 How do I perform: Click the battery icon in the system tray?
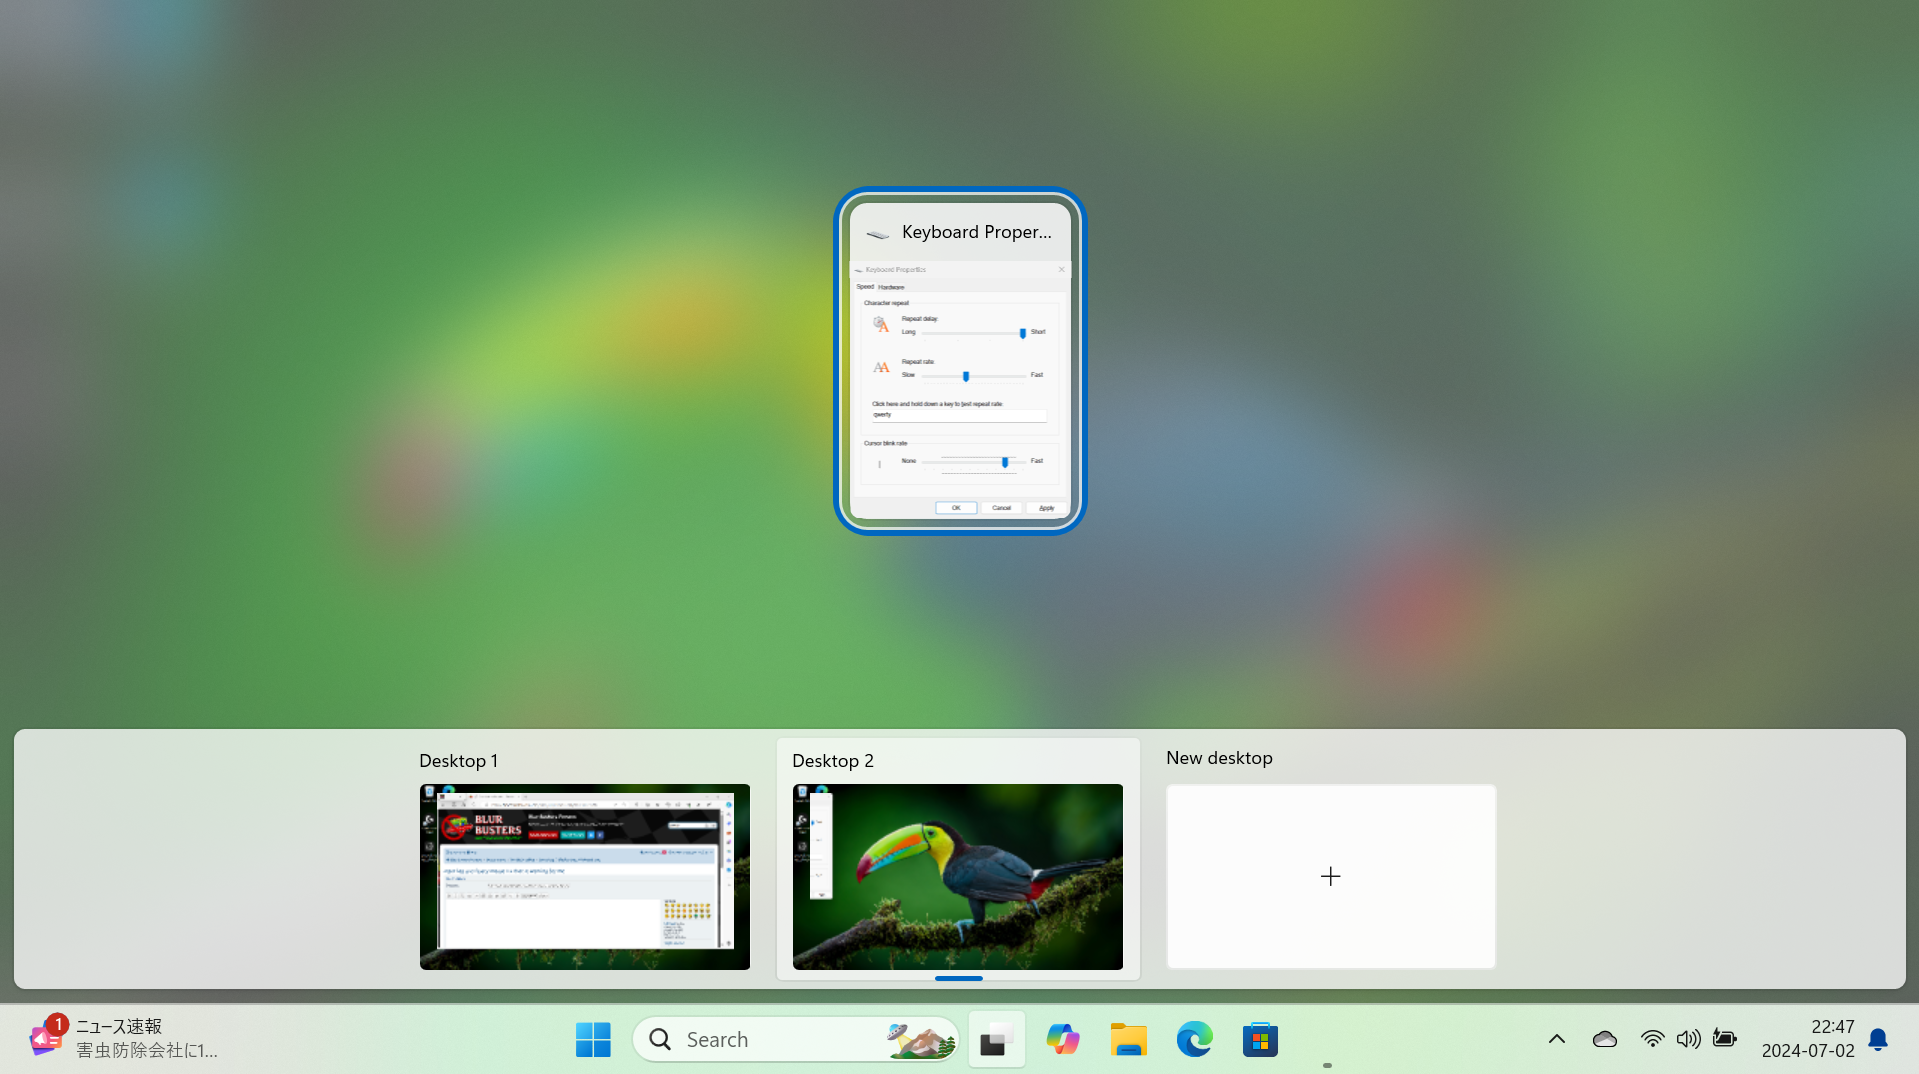tap(1724, 1039)
